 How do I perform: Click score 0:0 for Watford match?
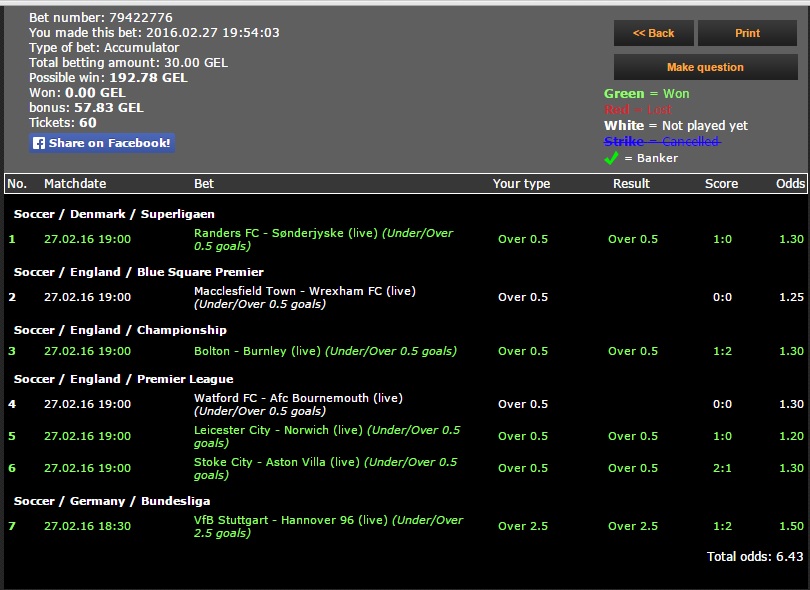(722, 404)
